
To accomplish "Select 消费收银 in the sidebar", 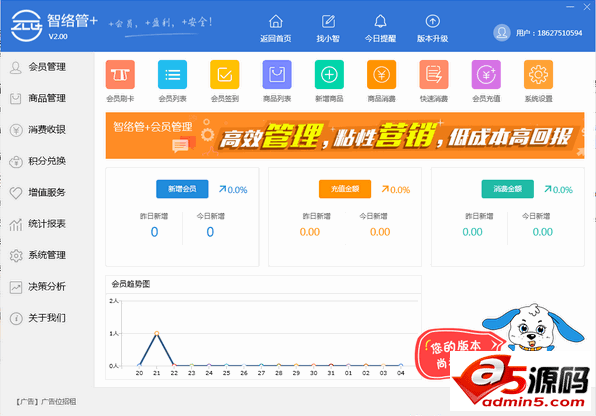I will (x=47, y=130).
